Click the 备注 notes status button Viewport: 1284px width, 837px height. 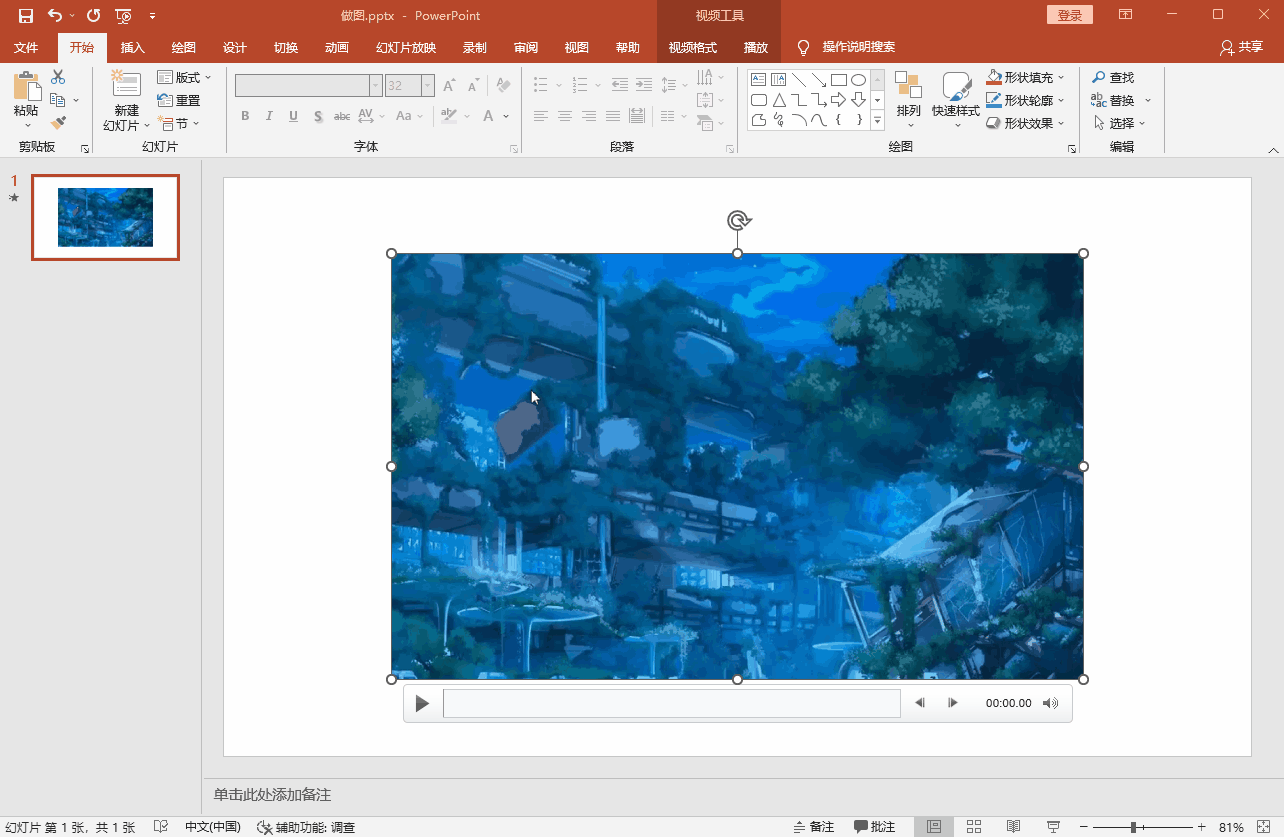(814, 827)
